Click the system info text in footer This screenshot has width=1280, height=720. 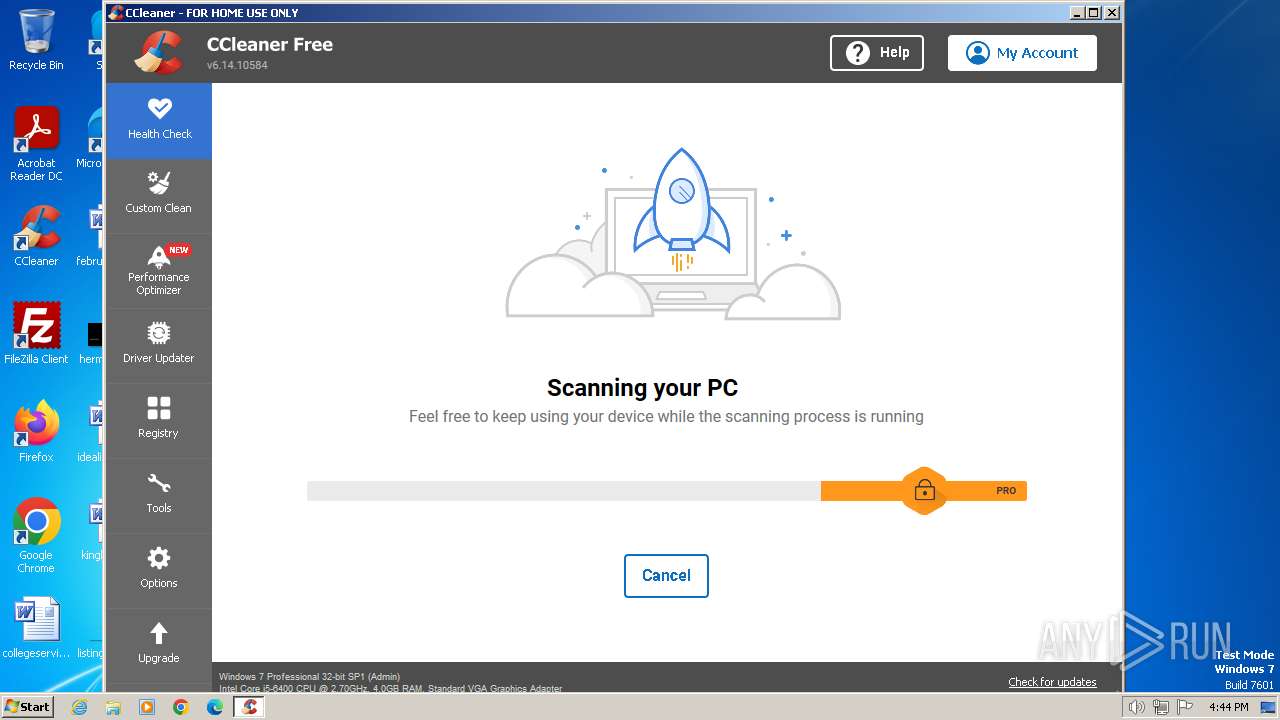[x=390, y=682]
